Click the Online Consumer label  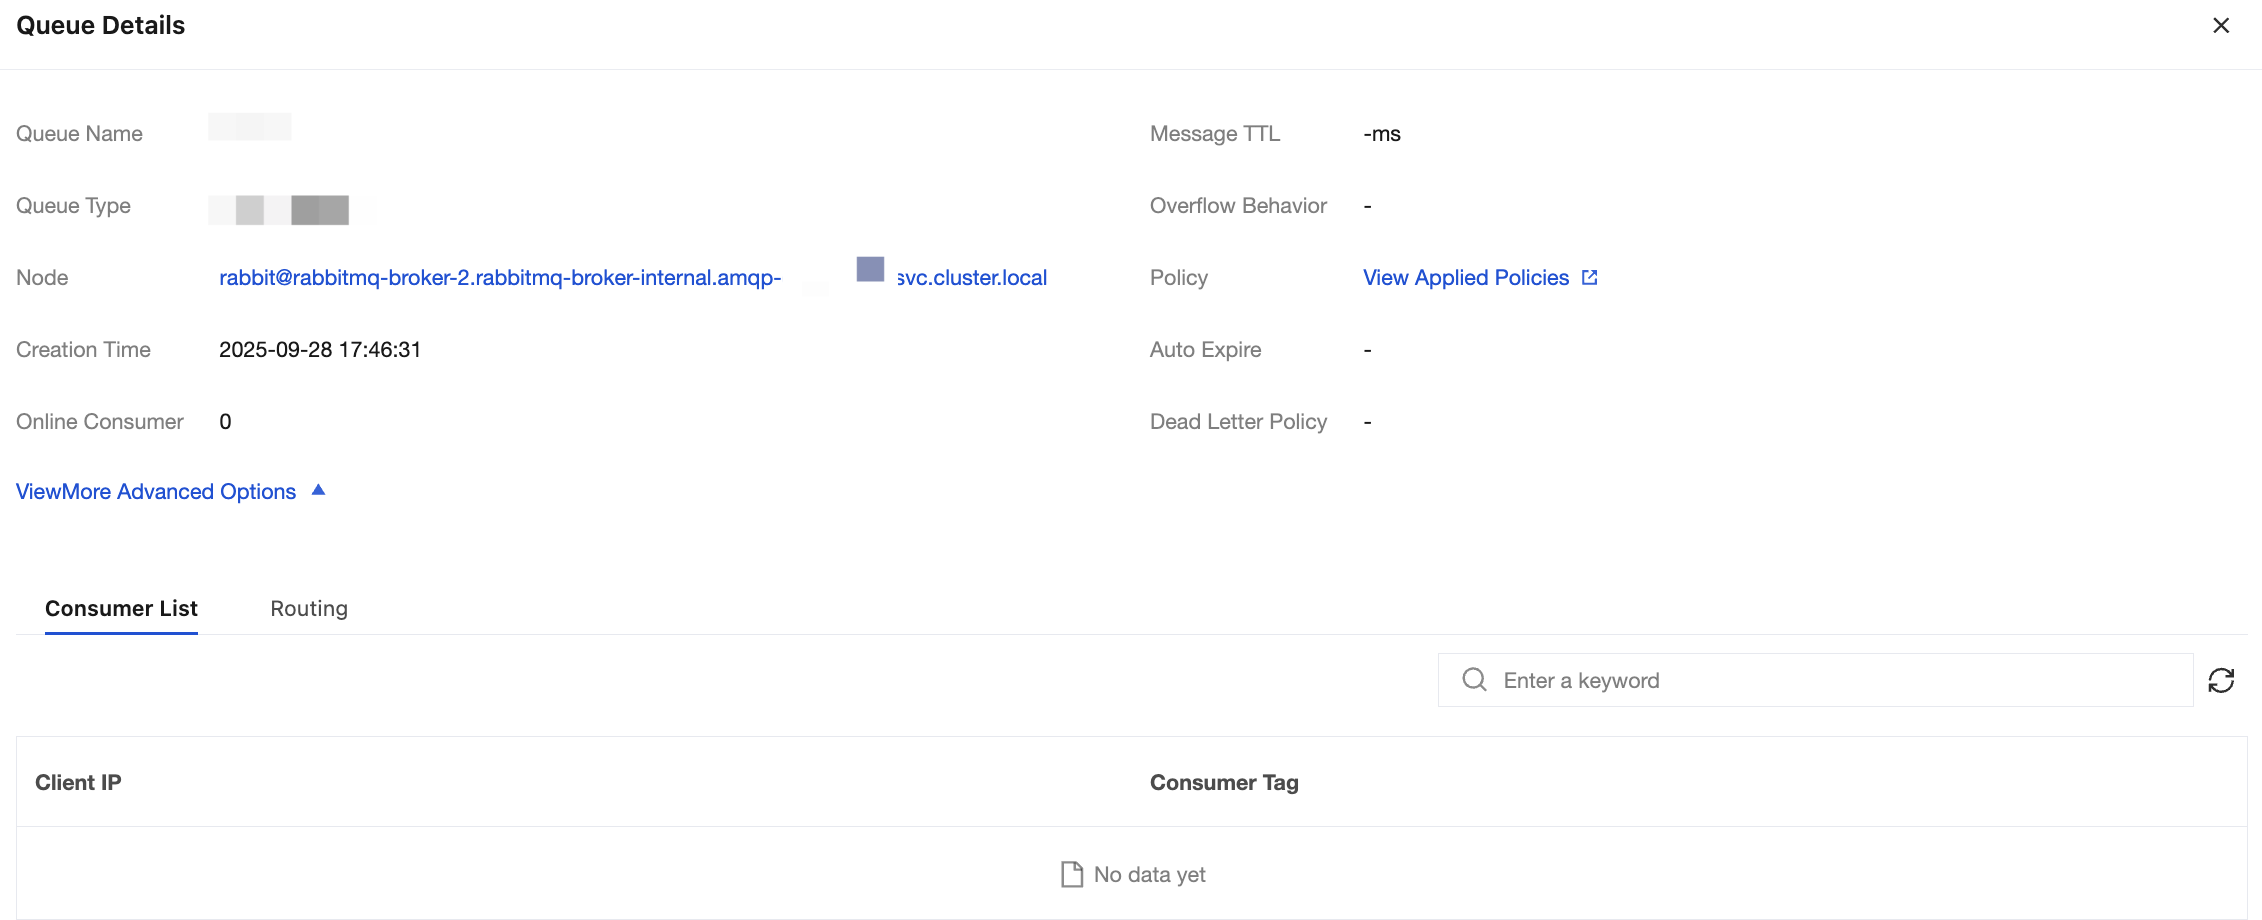coord(100,422)
